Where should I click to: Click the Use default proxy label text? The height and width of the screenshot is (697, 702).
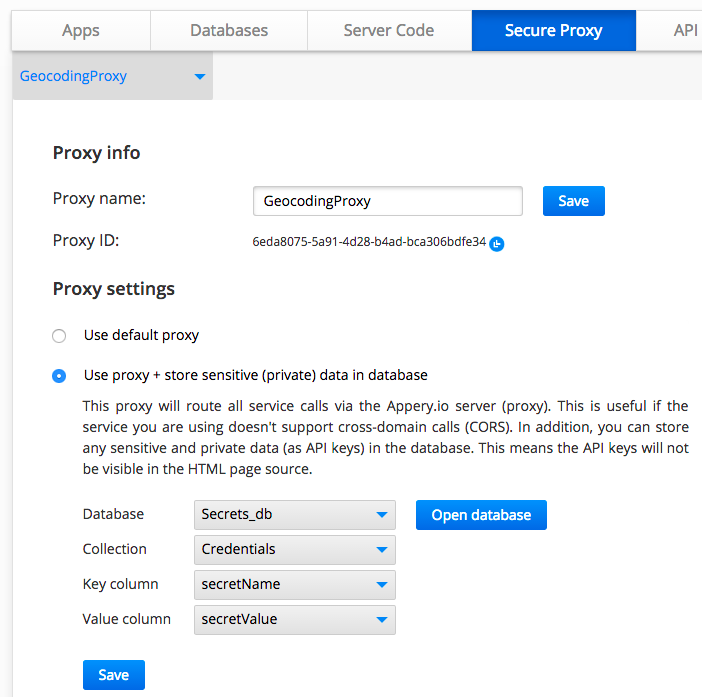tap(141, 335)
